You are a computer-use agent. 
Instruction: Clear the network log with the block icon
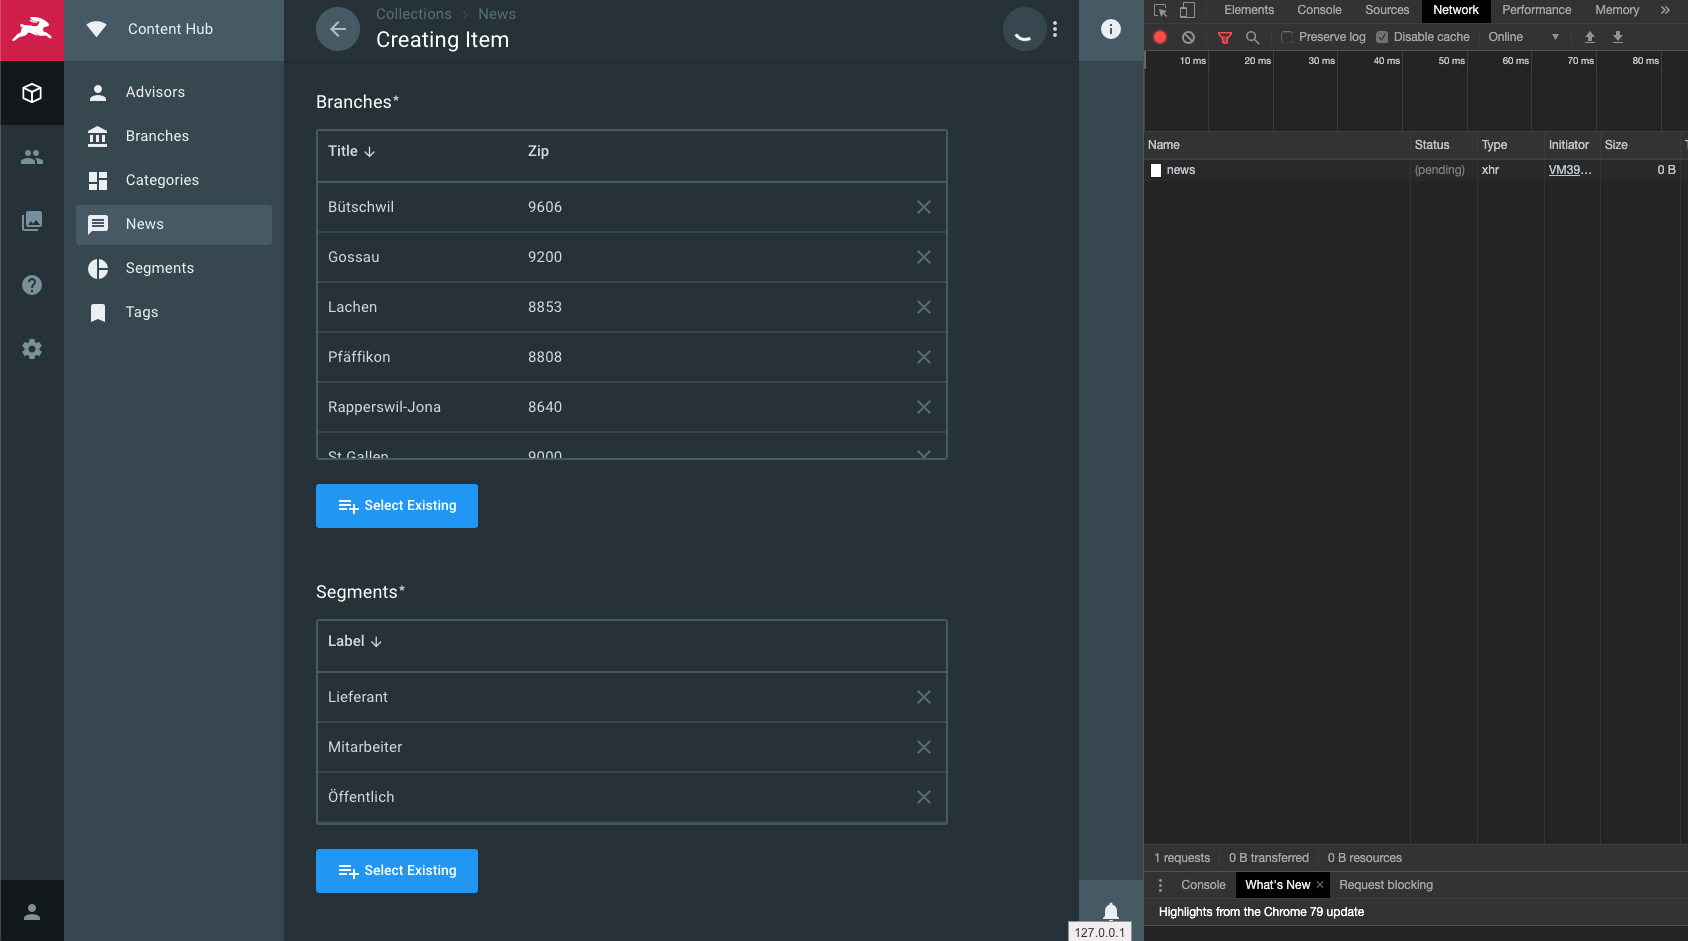tap(1188, 36)
